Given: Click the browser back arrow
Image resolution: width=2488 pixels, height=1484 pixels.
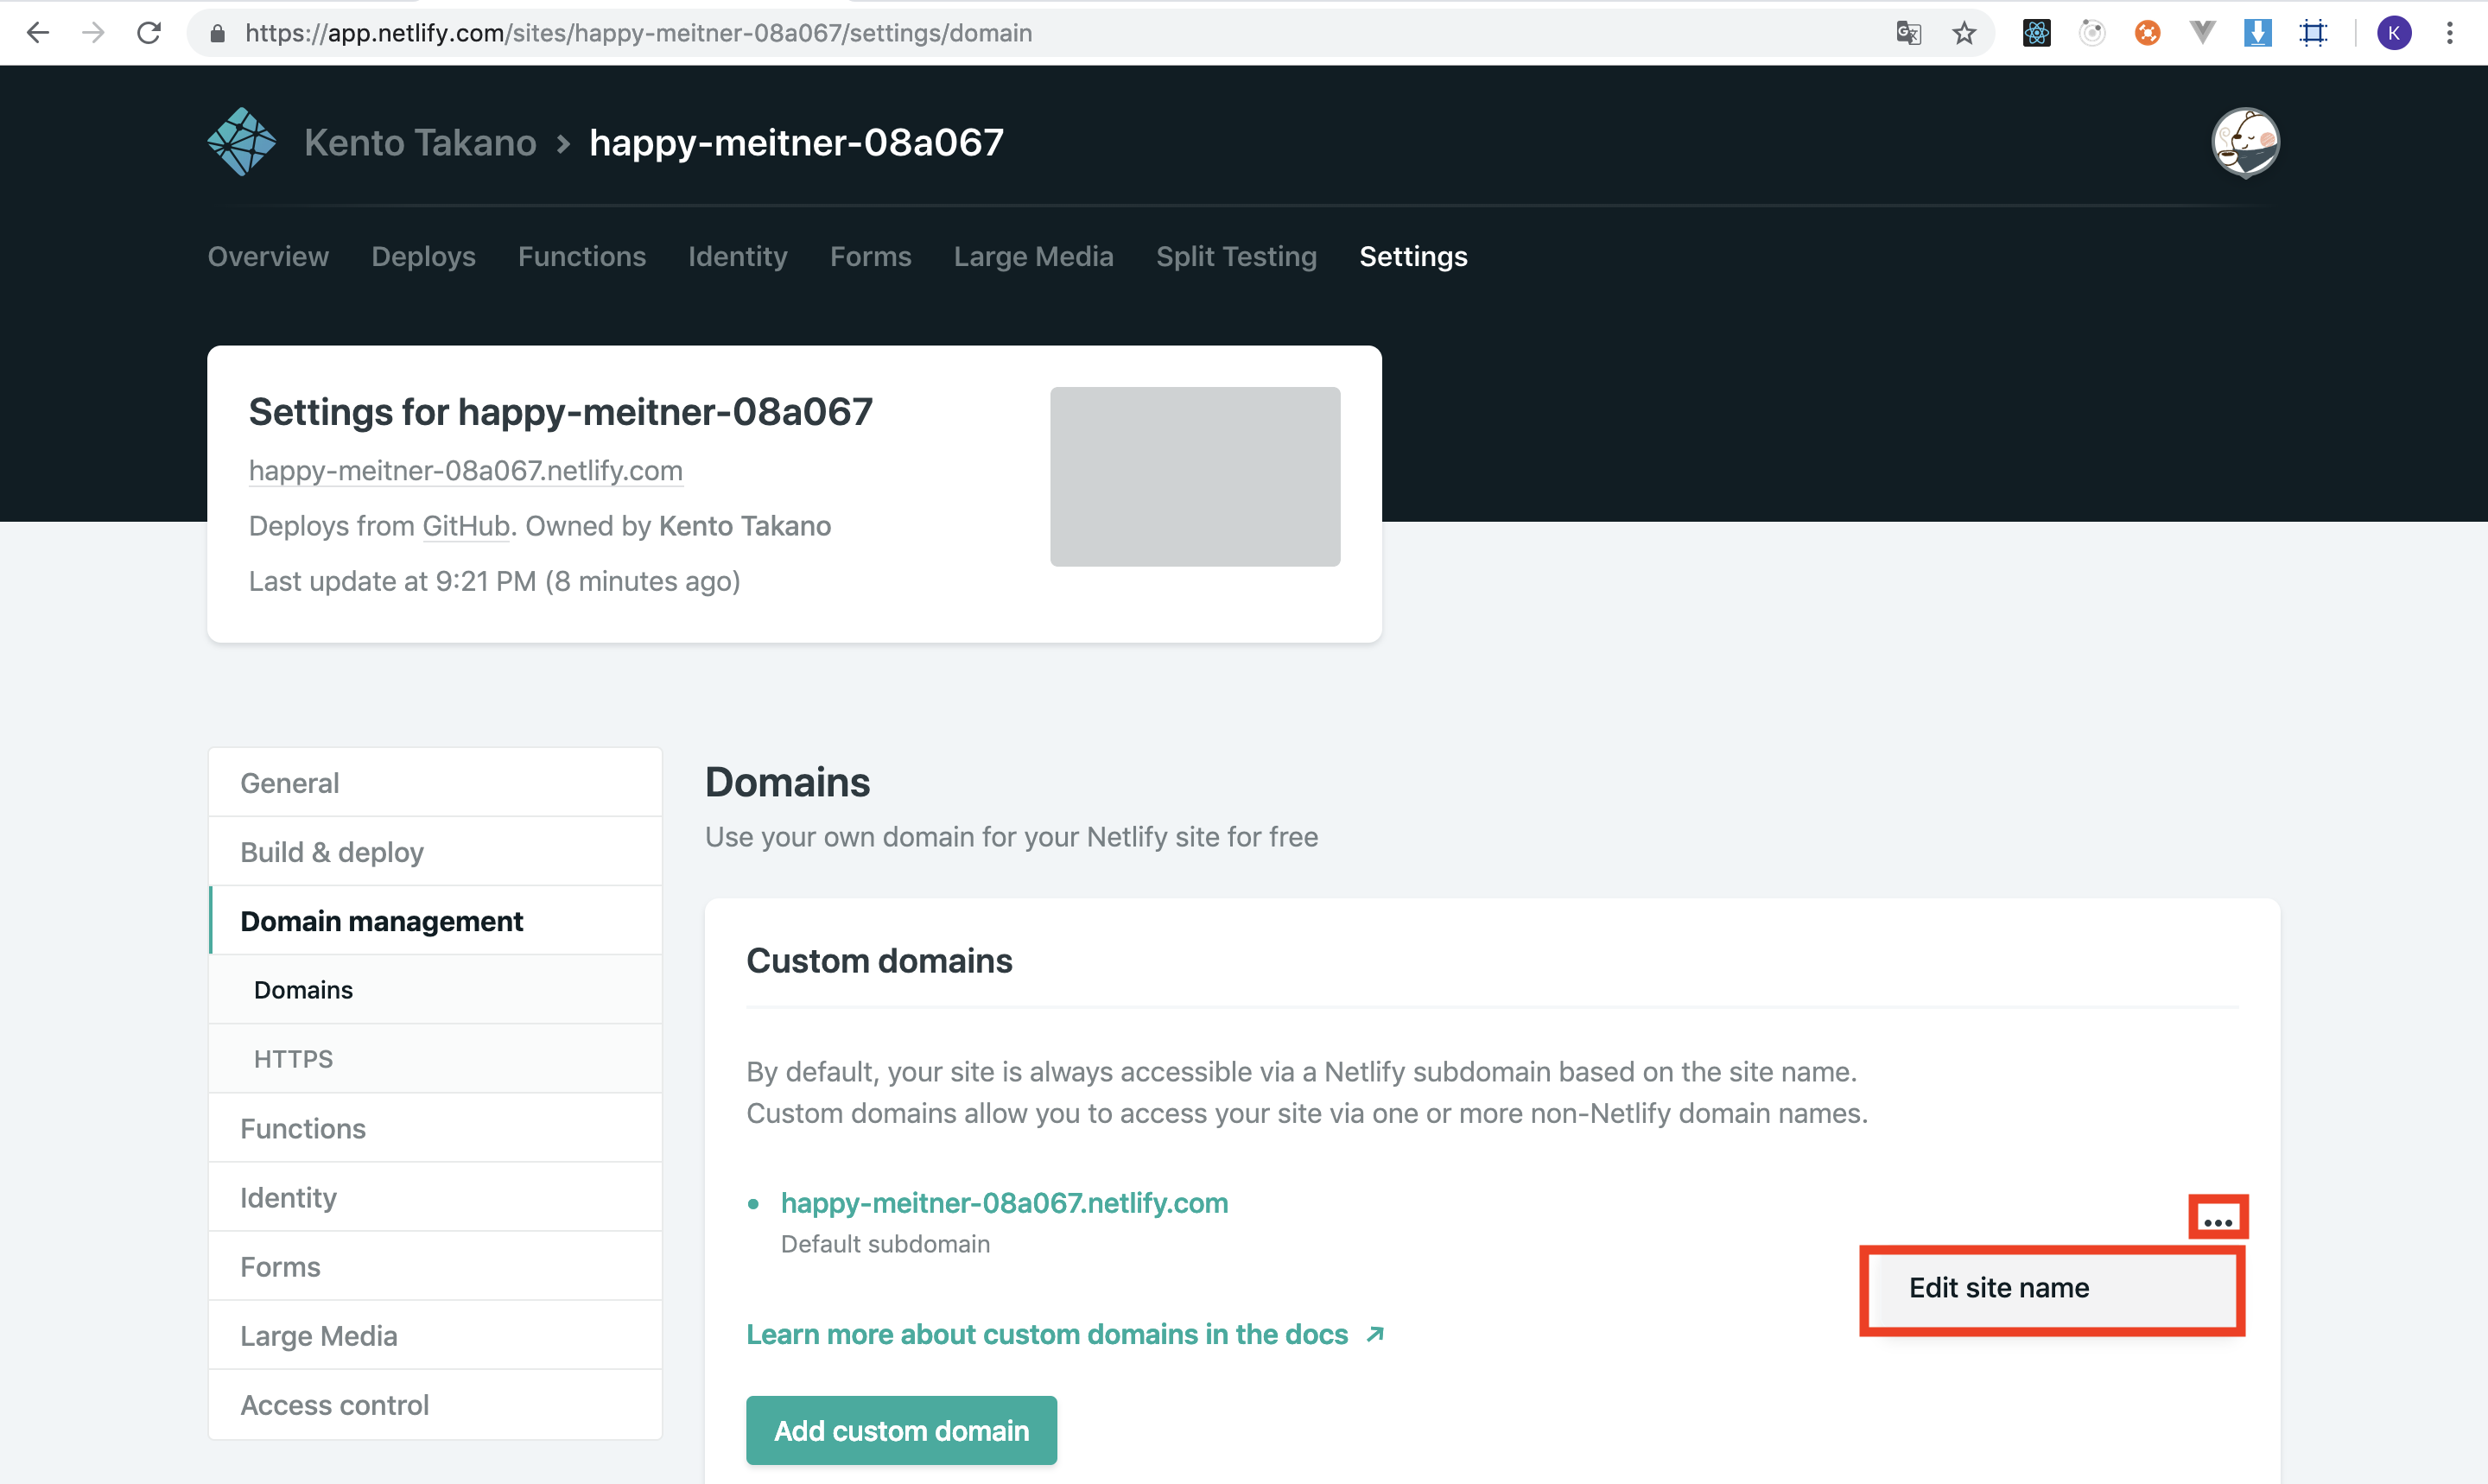Looking at the screenshot, I should [38, 33].
